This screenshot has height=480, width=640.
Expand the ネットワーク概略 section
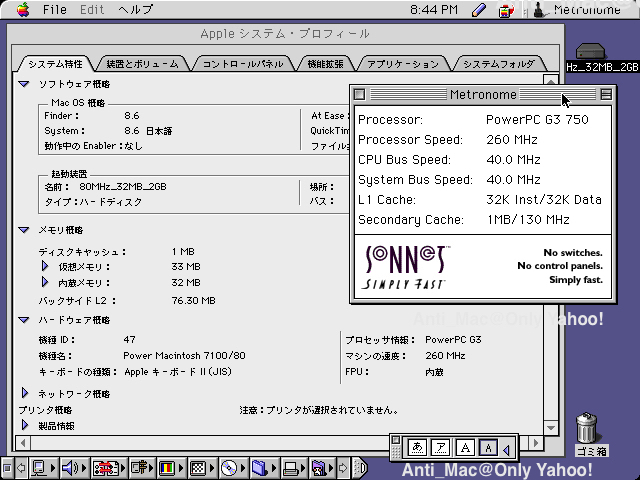[x=24, y=393]
